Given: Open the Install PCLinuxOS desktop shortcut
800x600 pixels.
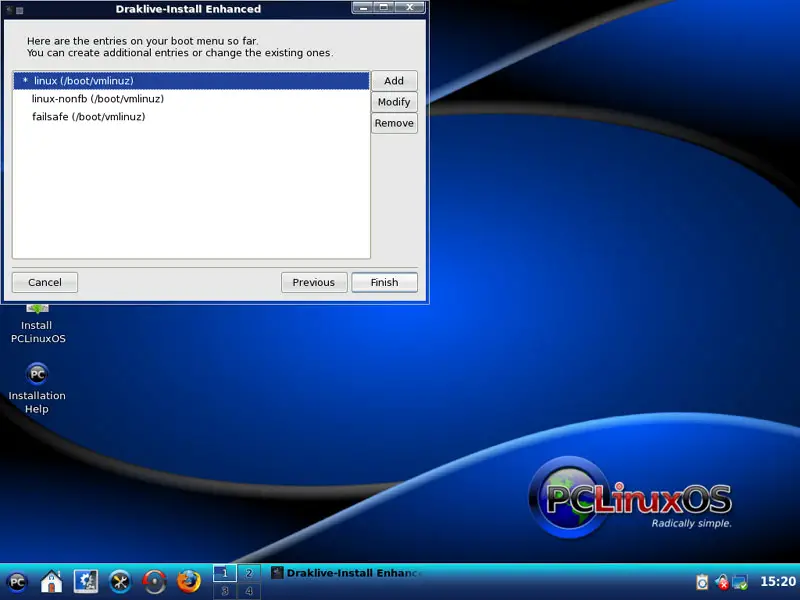Looking at the screenshot, I should coord(38,324).
